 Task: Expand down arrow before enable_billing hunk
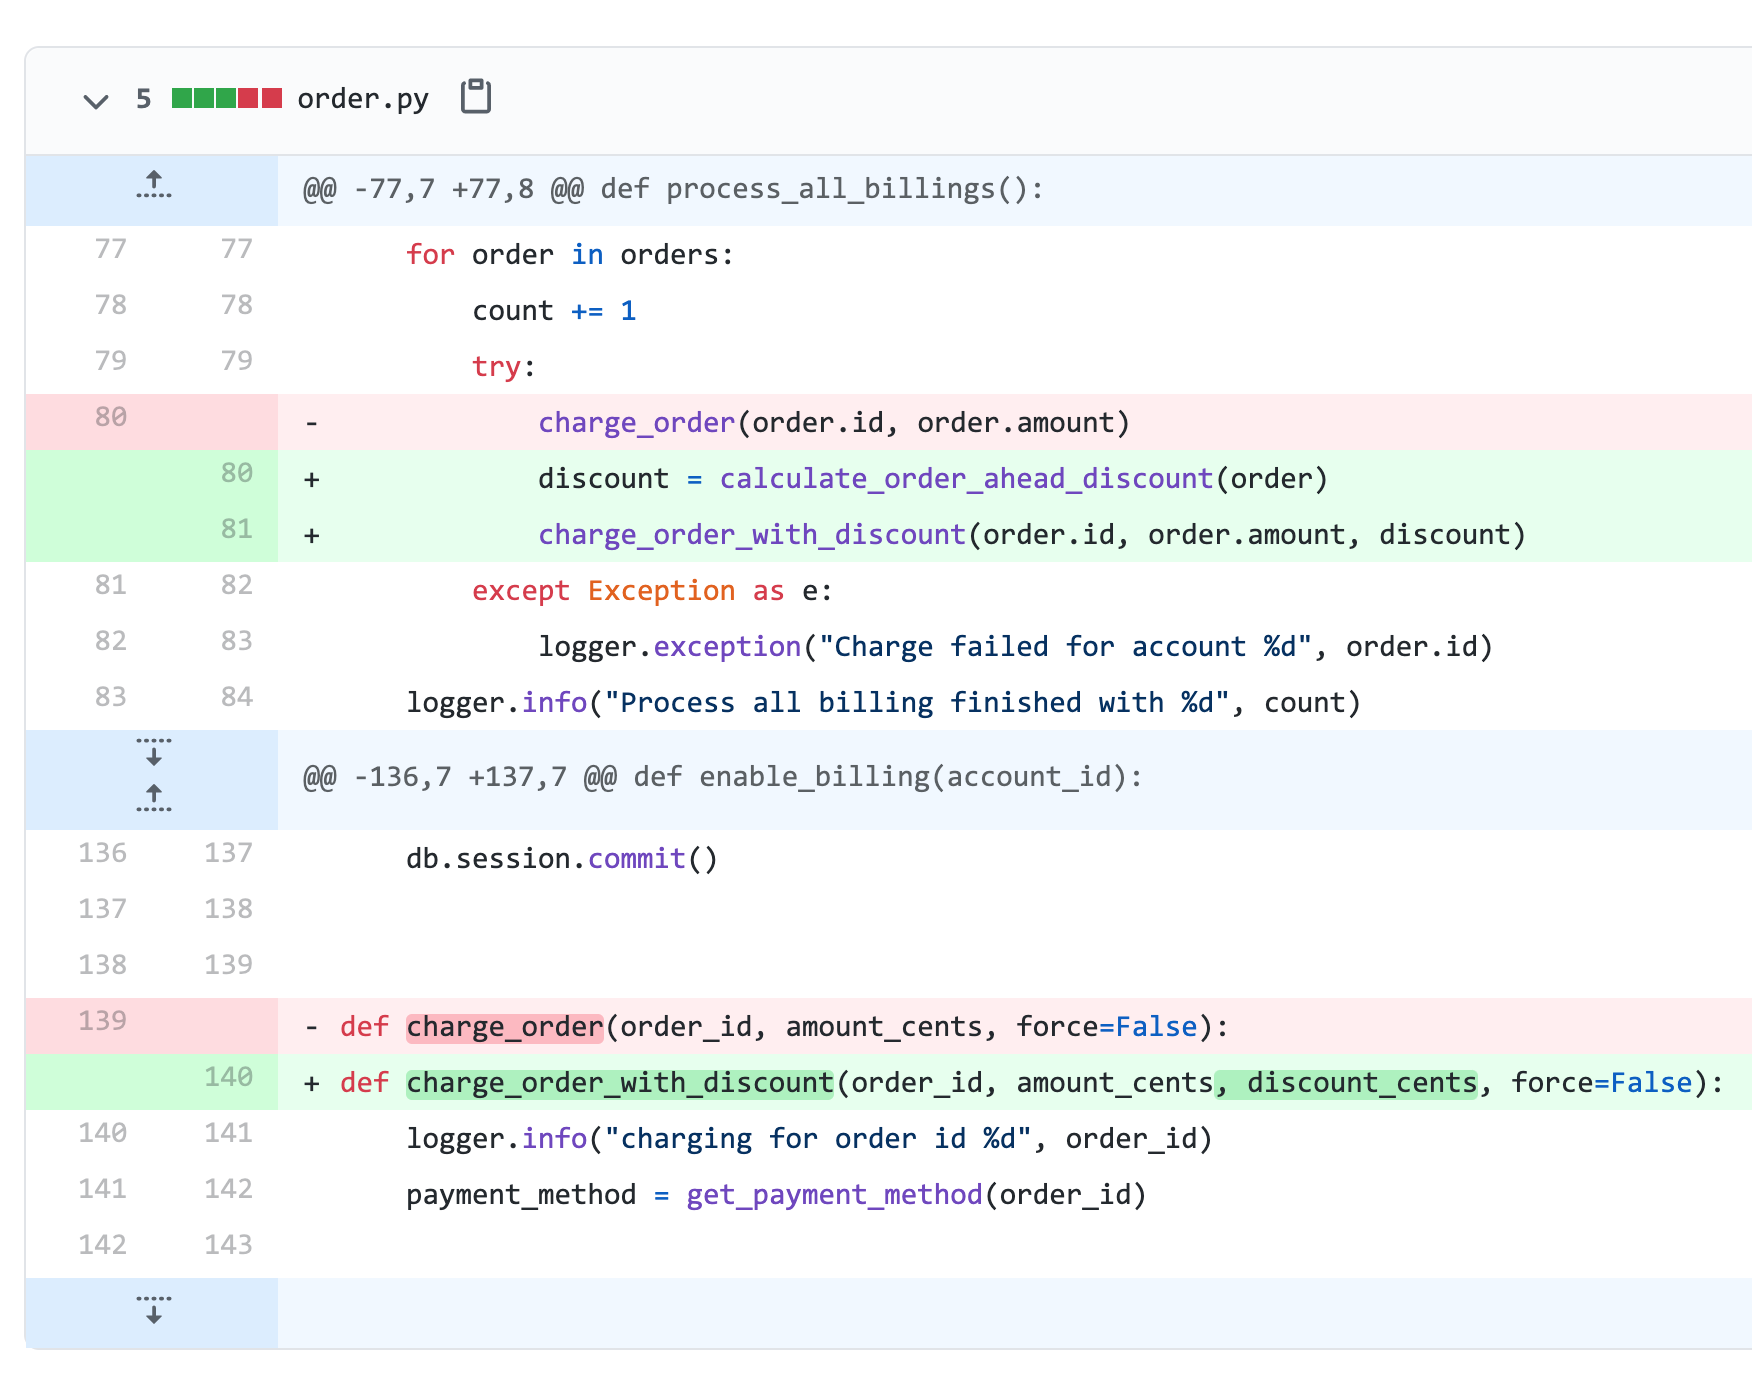click(x=153, y=753)
